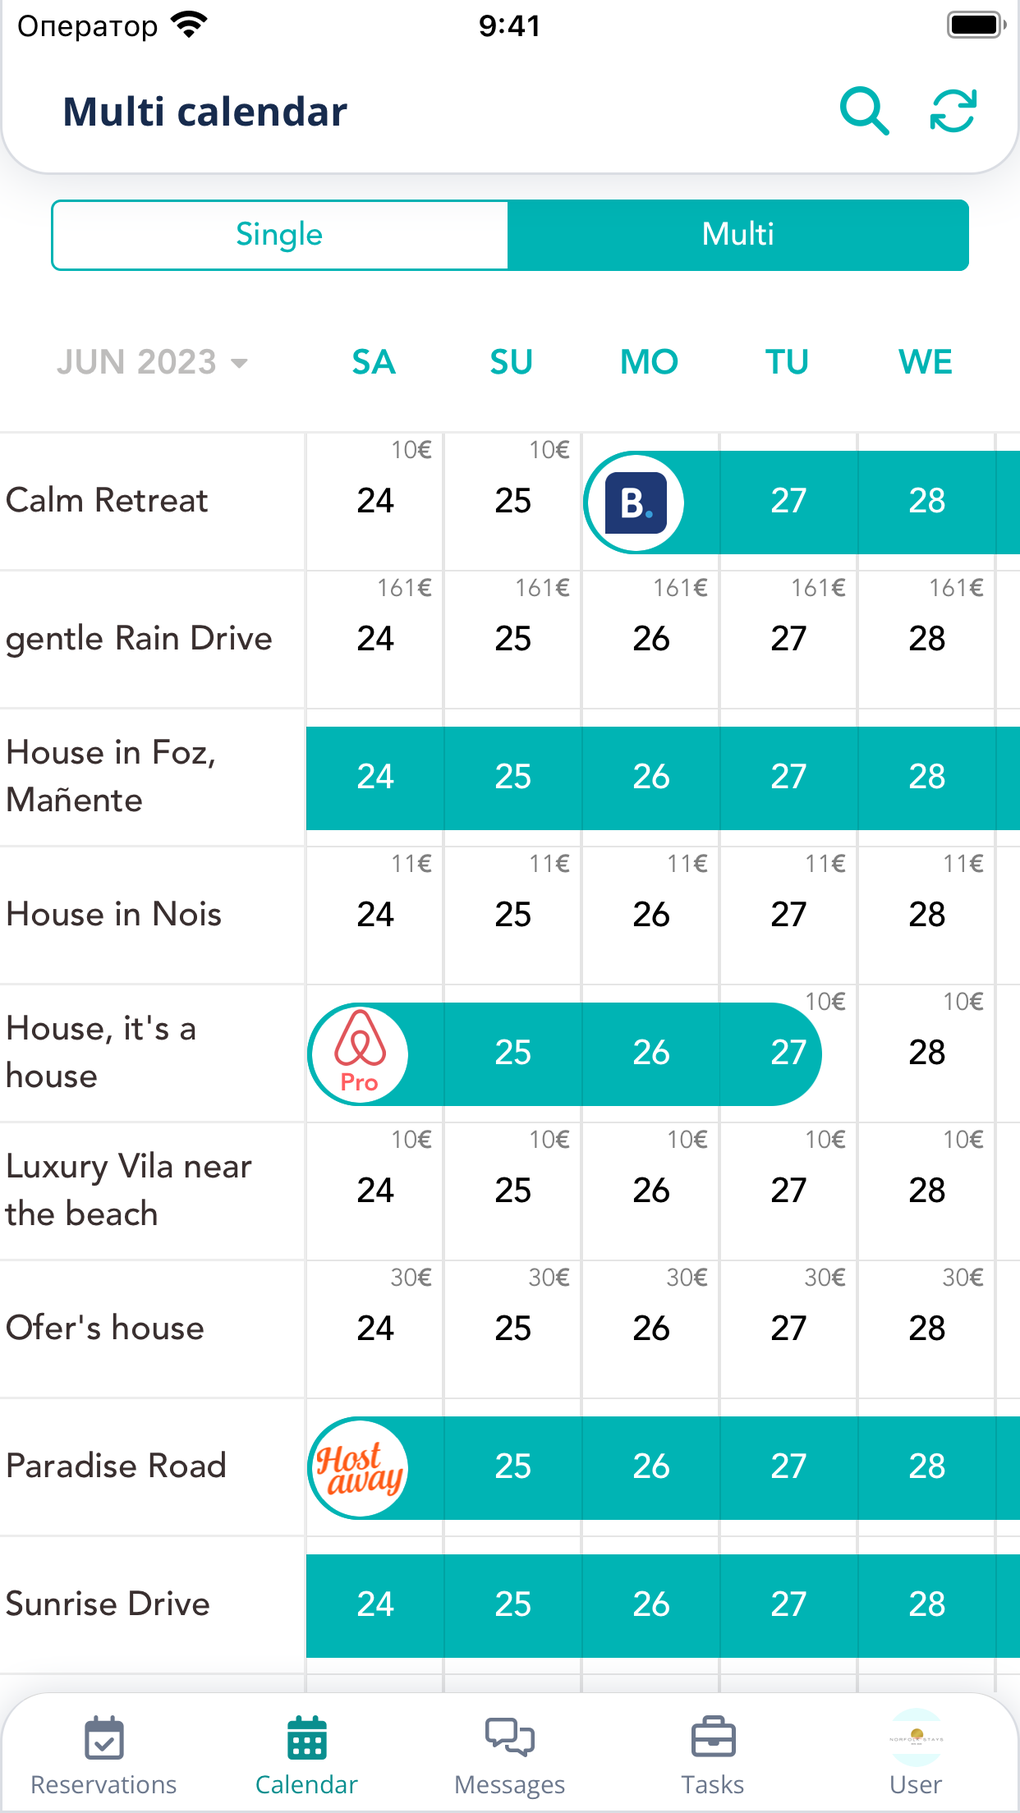
Task: Open the Ofer's house listing
Action: pos(106,1329)
